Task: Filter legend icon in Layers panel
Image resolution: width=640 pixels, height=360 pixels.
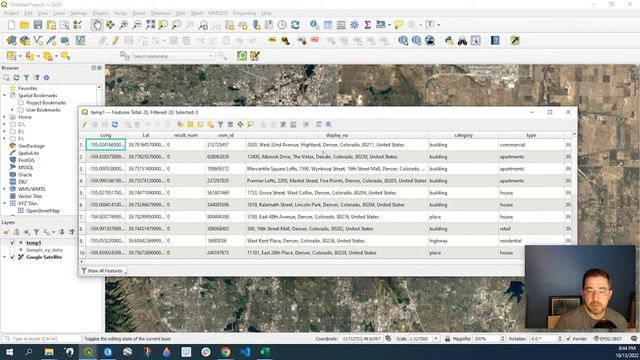Action: [x=36, y=232]
